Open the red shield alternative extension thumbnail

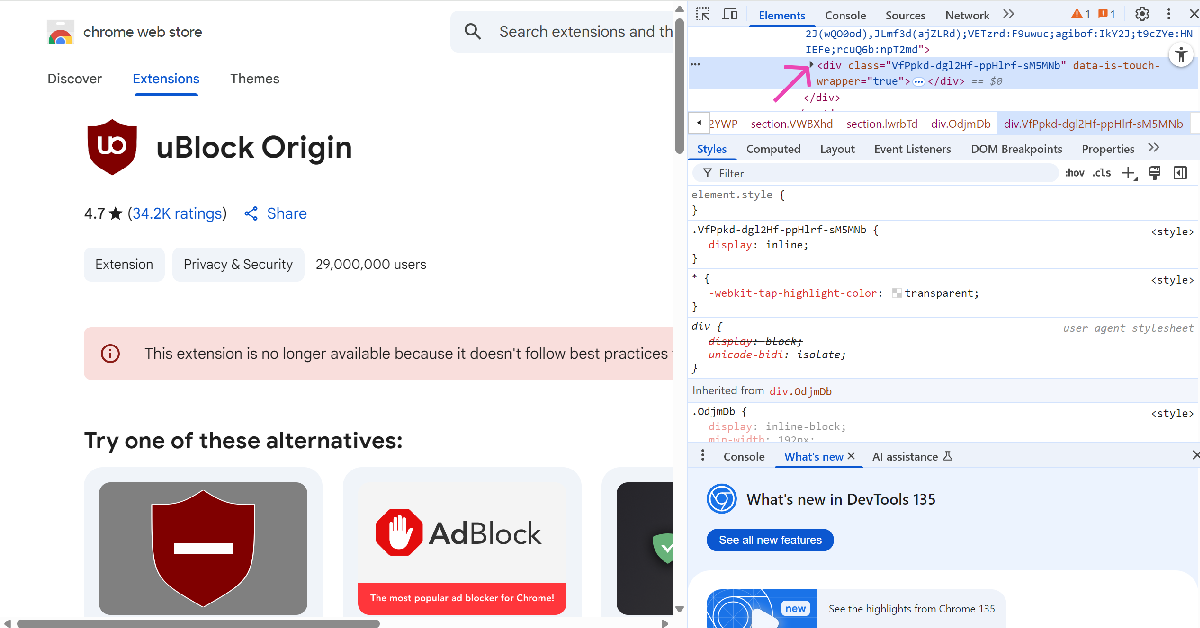(x=203, y=548)
